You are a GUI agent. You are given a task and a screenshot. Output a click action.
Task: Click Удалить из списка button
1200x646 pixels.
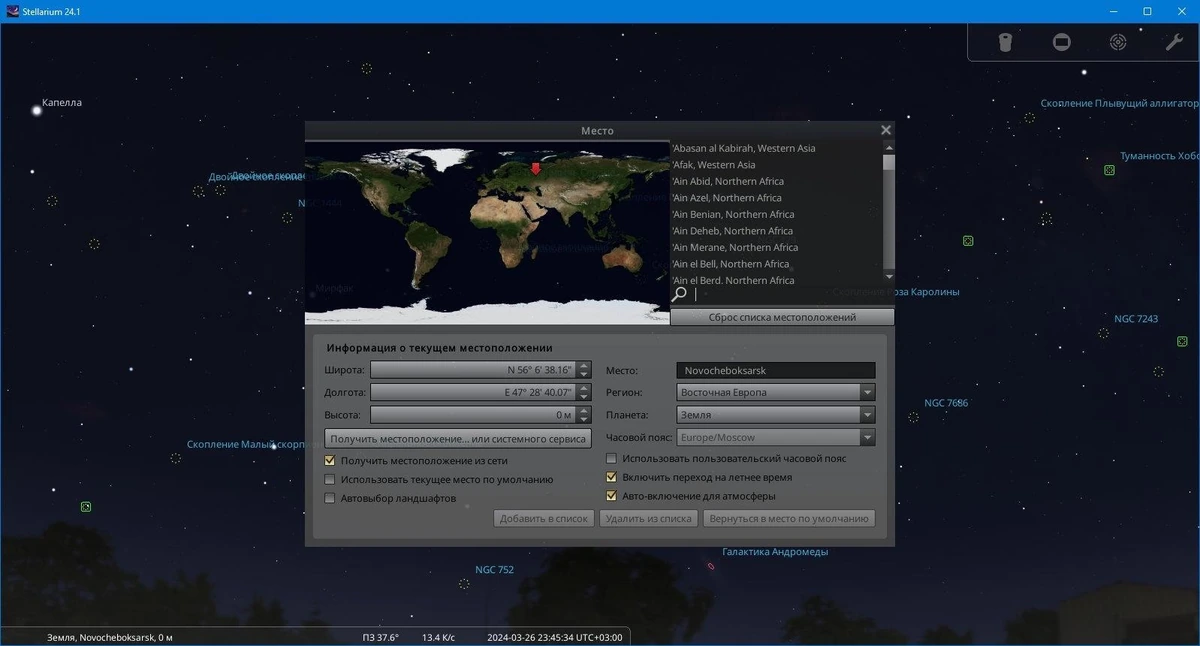coord(648,519)
